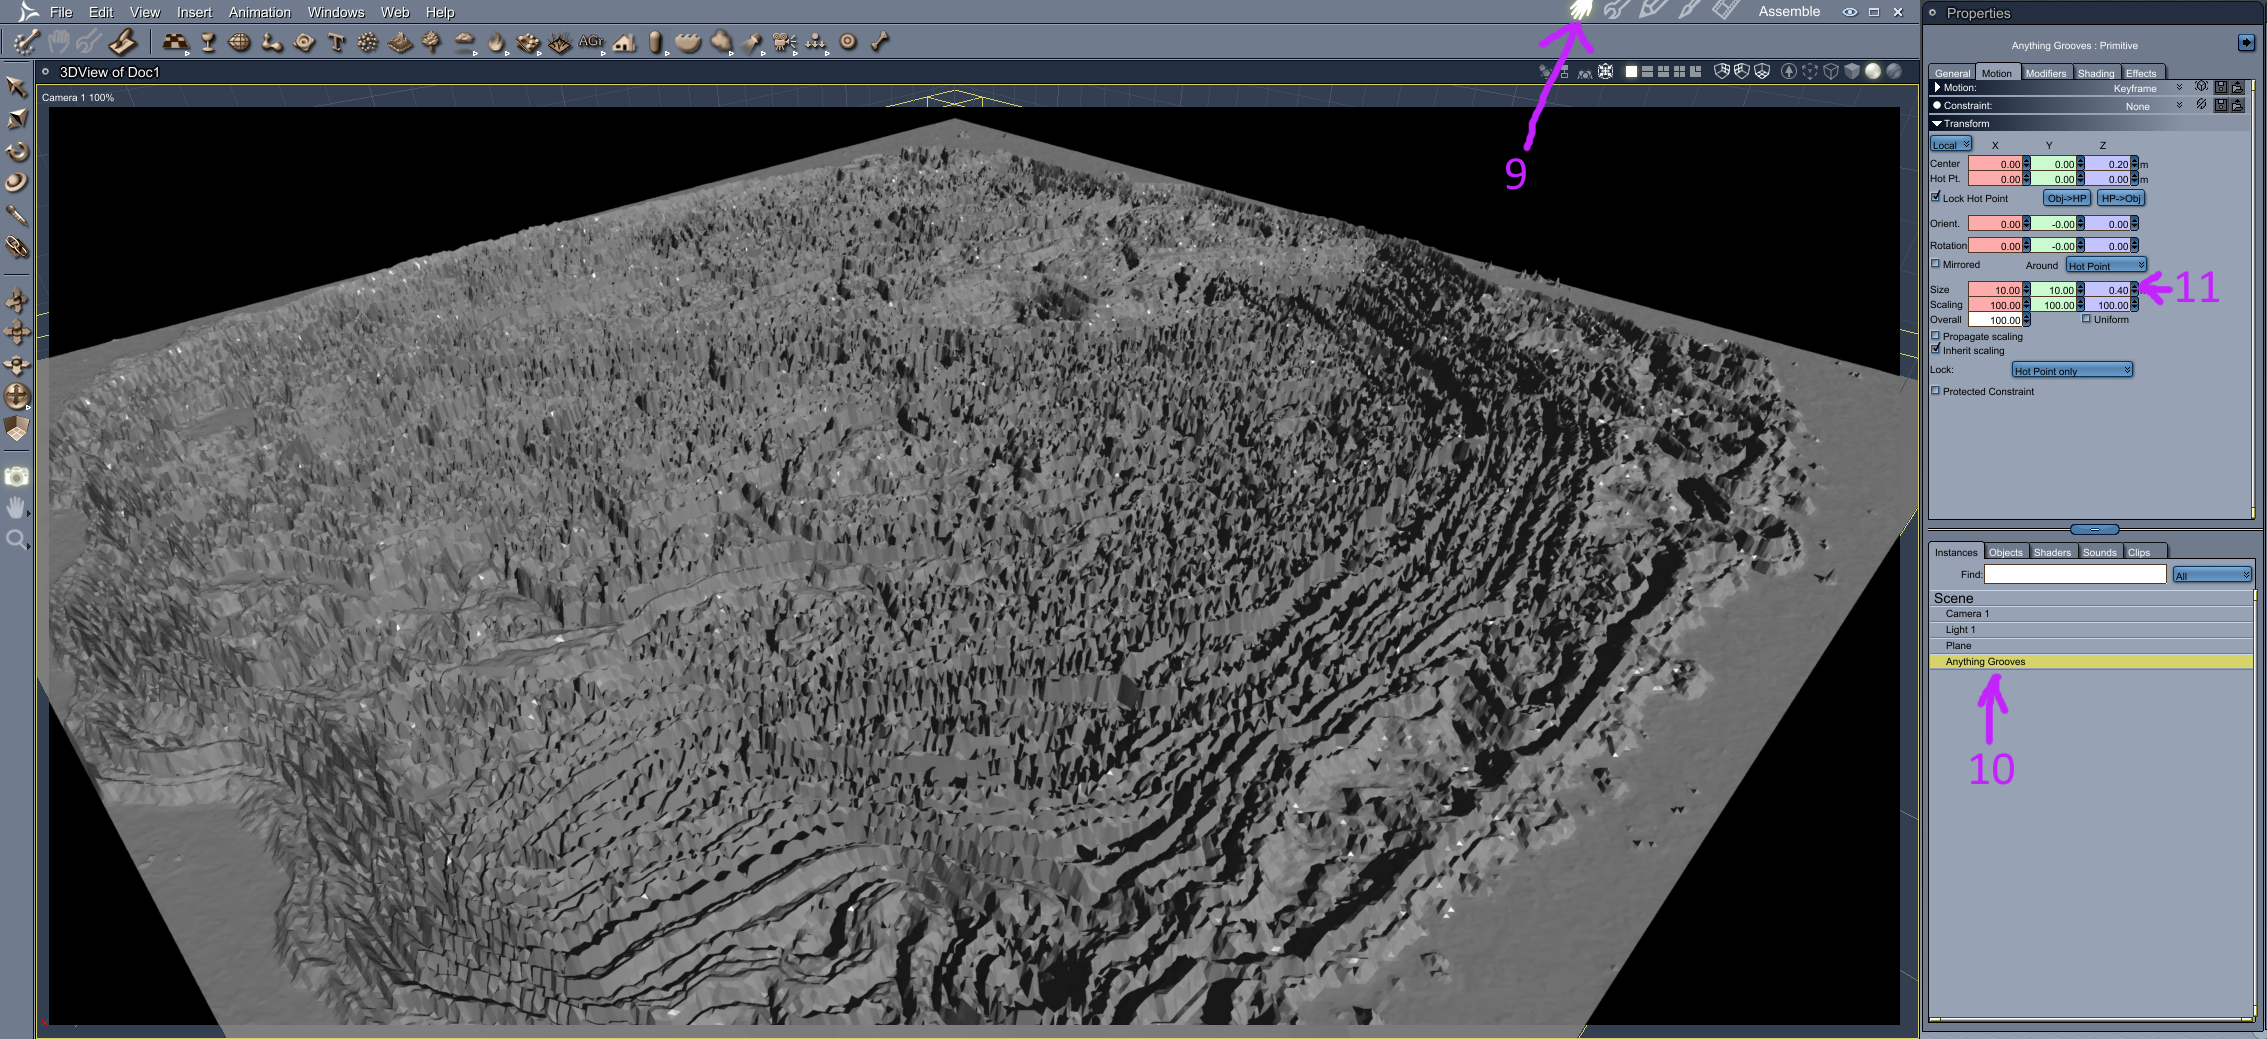The image size is (2267, 1039).
Task: Open the Lock 'Hot Point only' dropdown
Action: coord(2071,370)
